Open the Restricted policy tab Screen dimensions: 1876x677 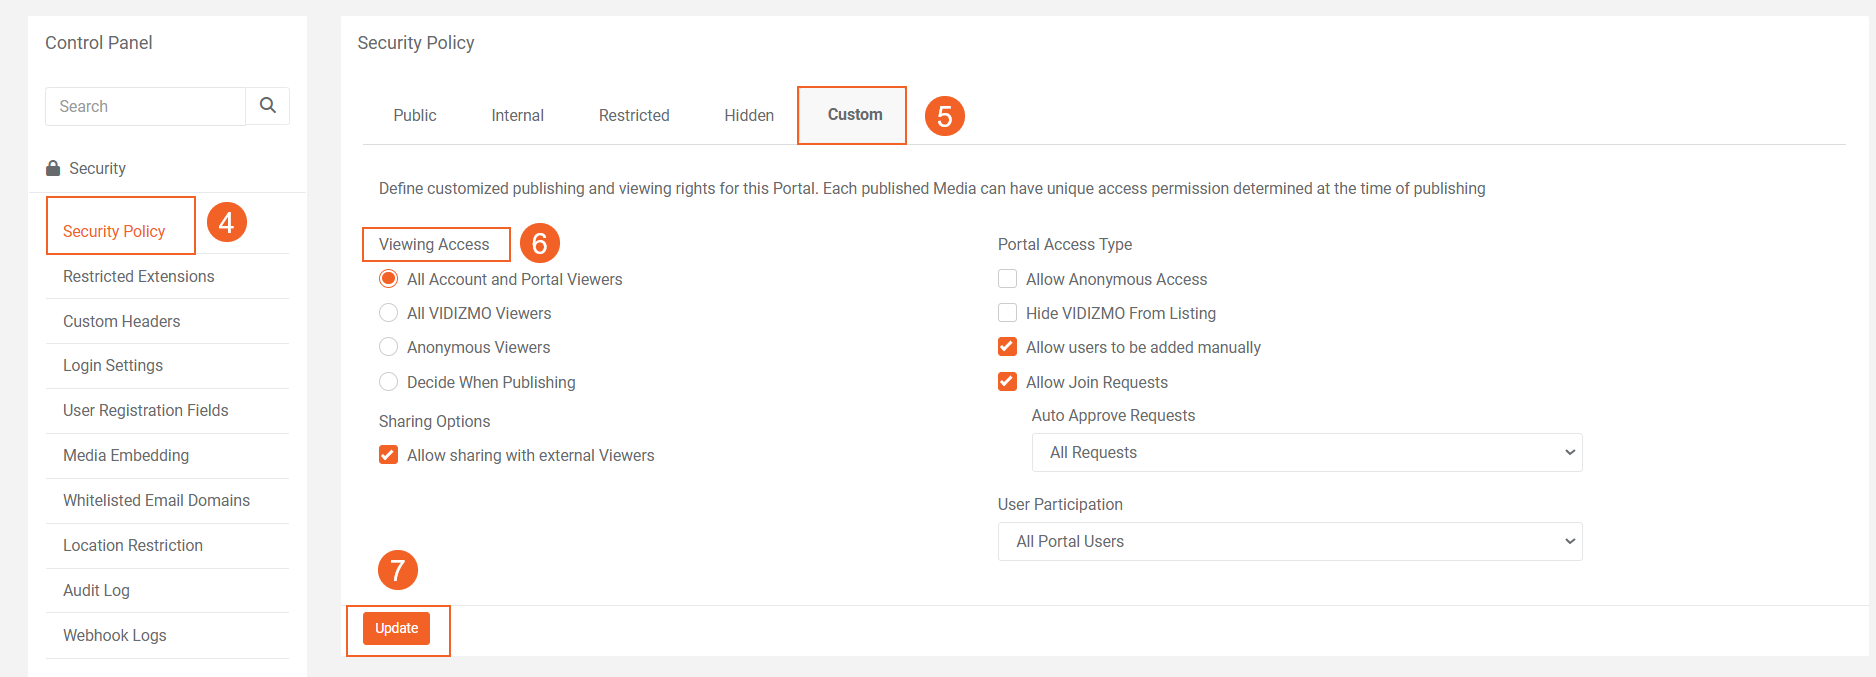[x=634, y=116]
